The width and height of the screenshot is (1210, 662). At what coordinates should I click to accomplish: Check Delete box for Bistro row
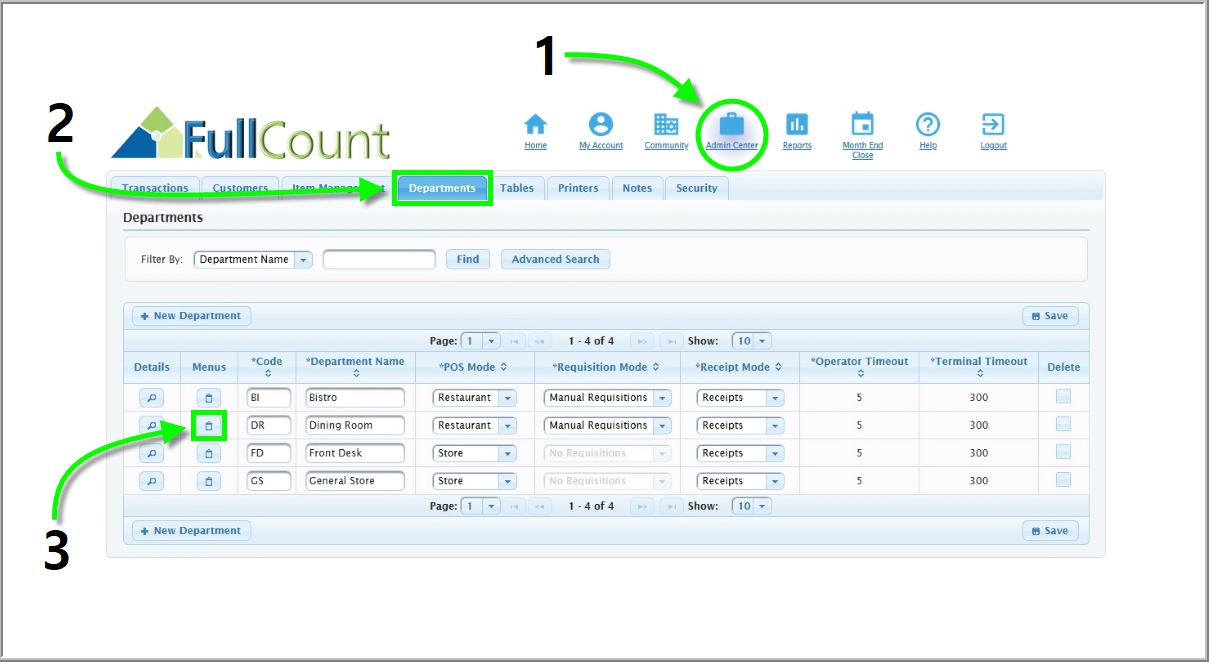click(x=1063, y=397)
